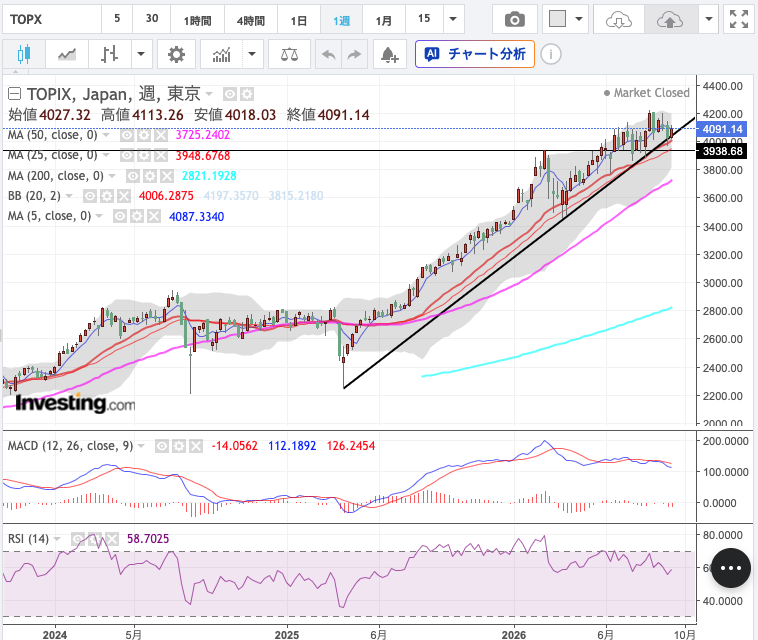
Task: Open settings for MA (25, close, 0)
Action: (144, 156)
